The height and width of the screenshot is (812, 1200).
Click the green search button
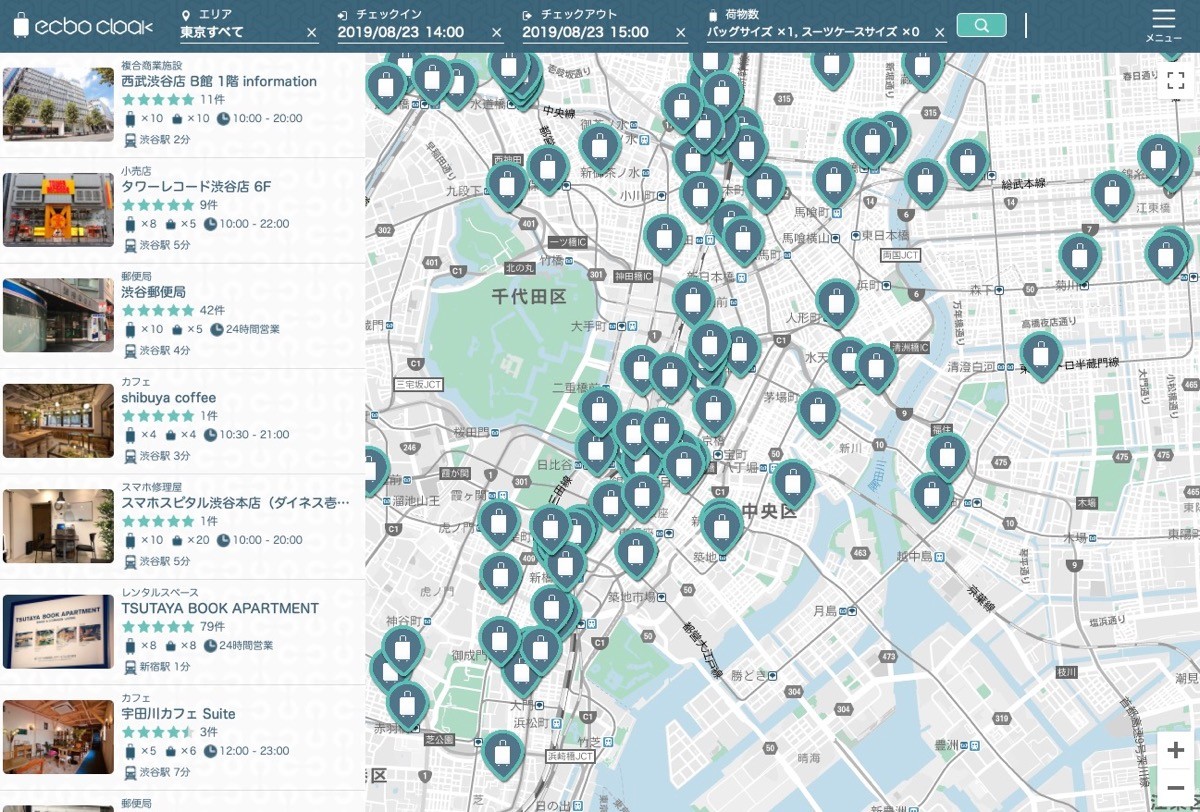point(981,25)
